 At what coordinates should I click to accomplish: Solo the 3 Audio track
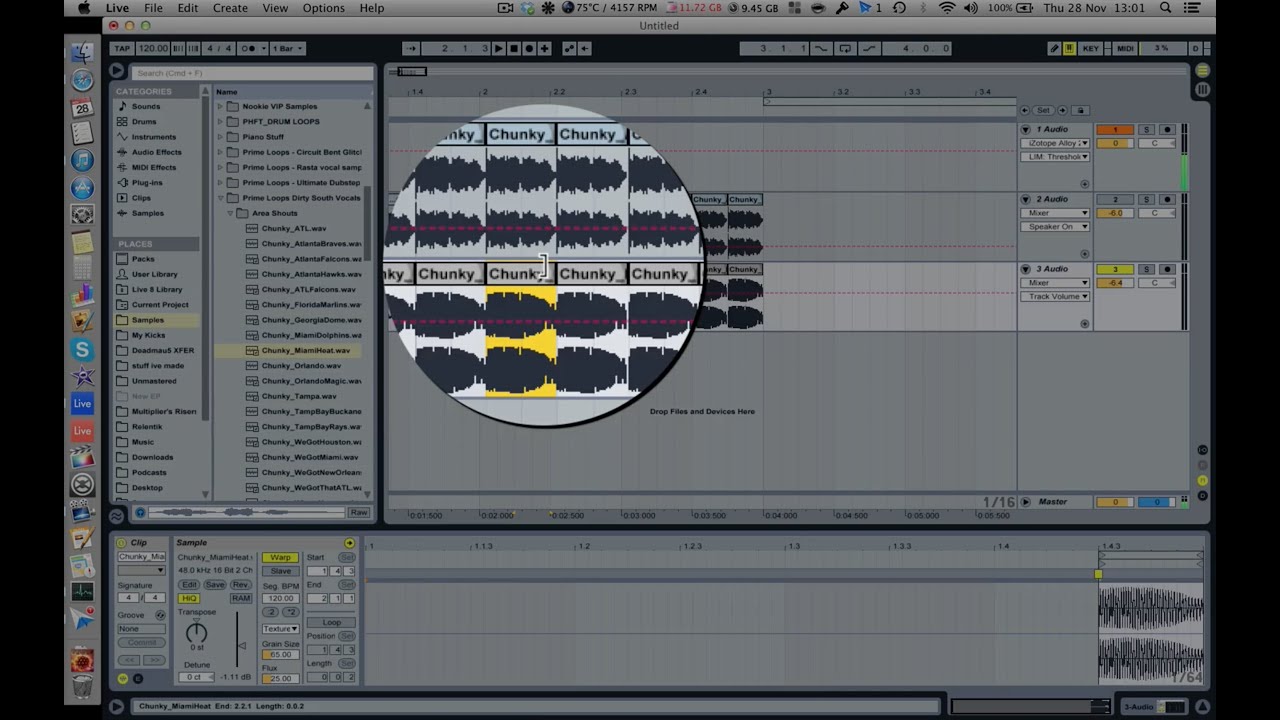click(x=1147, y=269)
